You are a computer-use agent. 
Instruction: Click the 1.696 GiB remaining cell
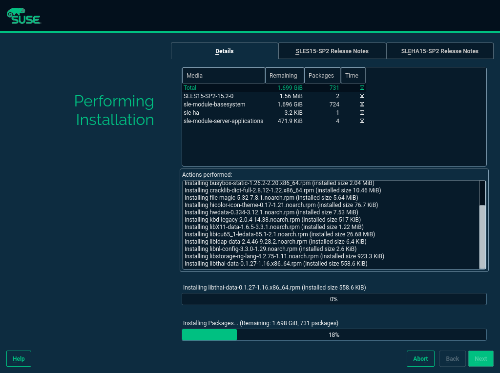[290, 104]
